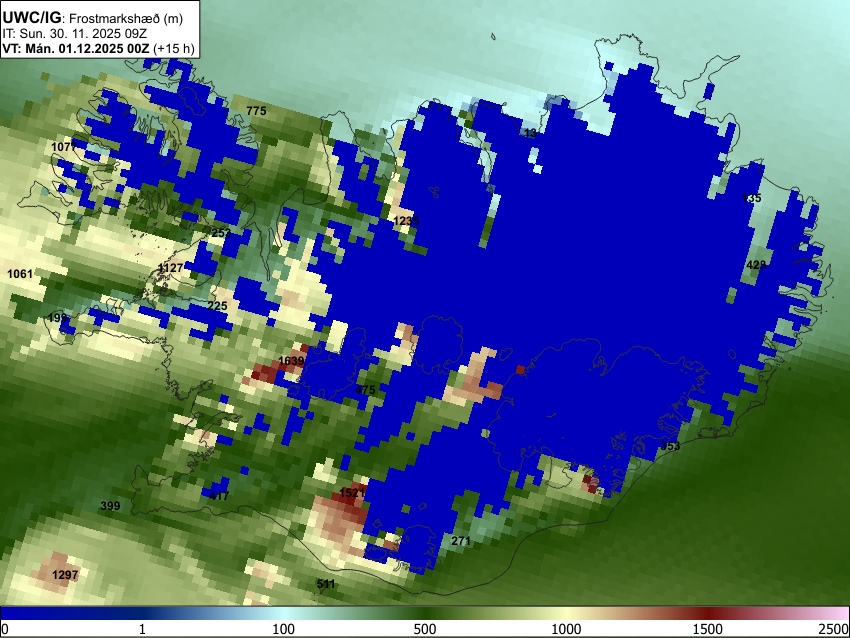
Task: Click the 1 tick on the color scale
Action: 142,629
